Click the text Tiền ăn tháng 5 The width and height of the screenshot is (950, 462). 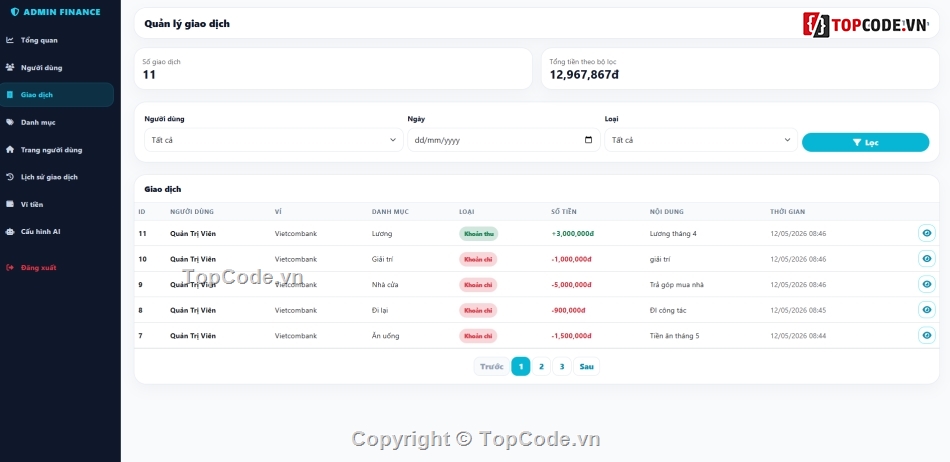pos(674,335)
